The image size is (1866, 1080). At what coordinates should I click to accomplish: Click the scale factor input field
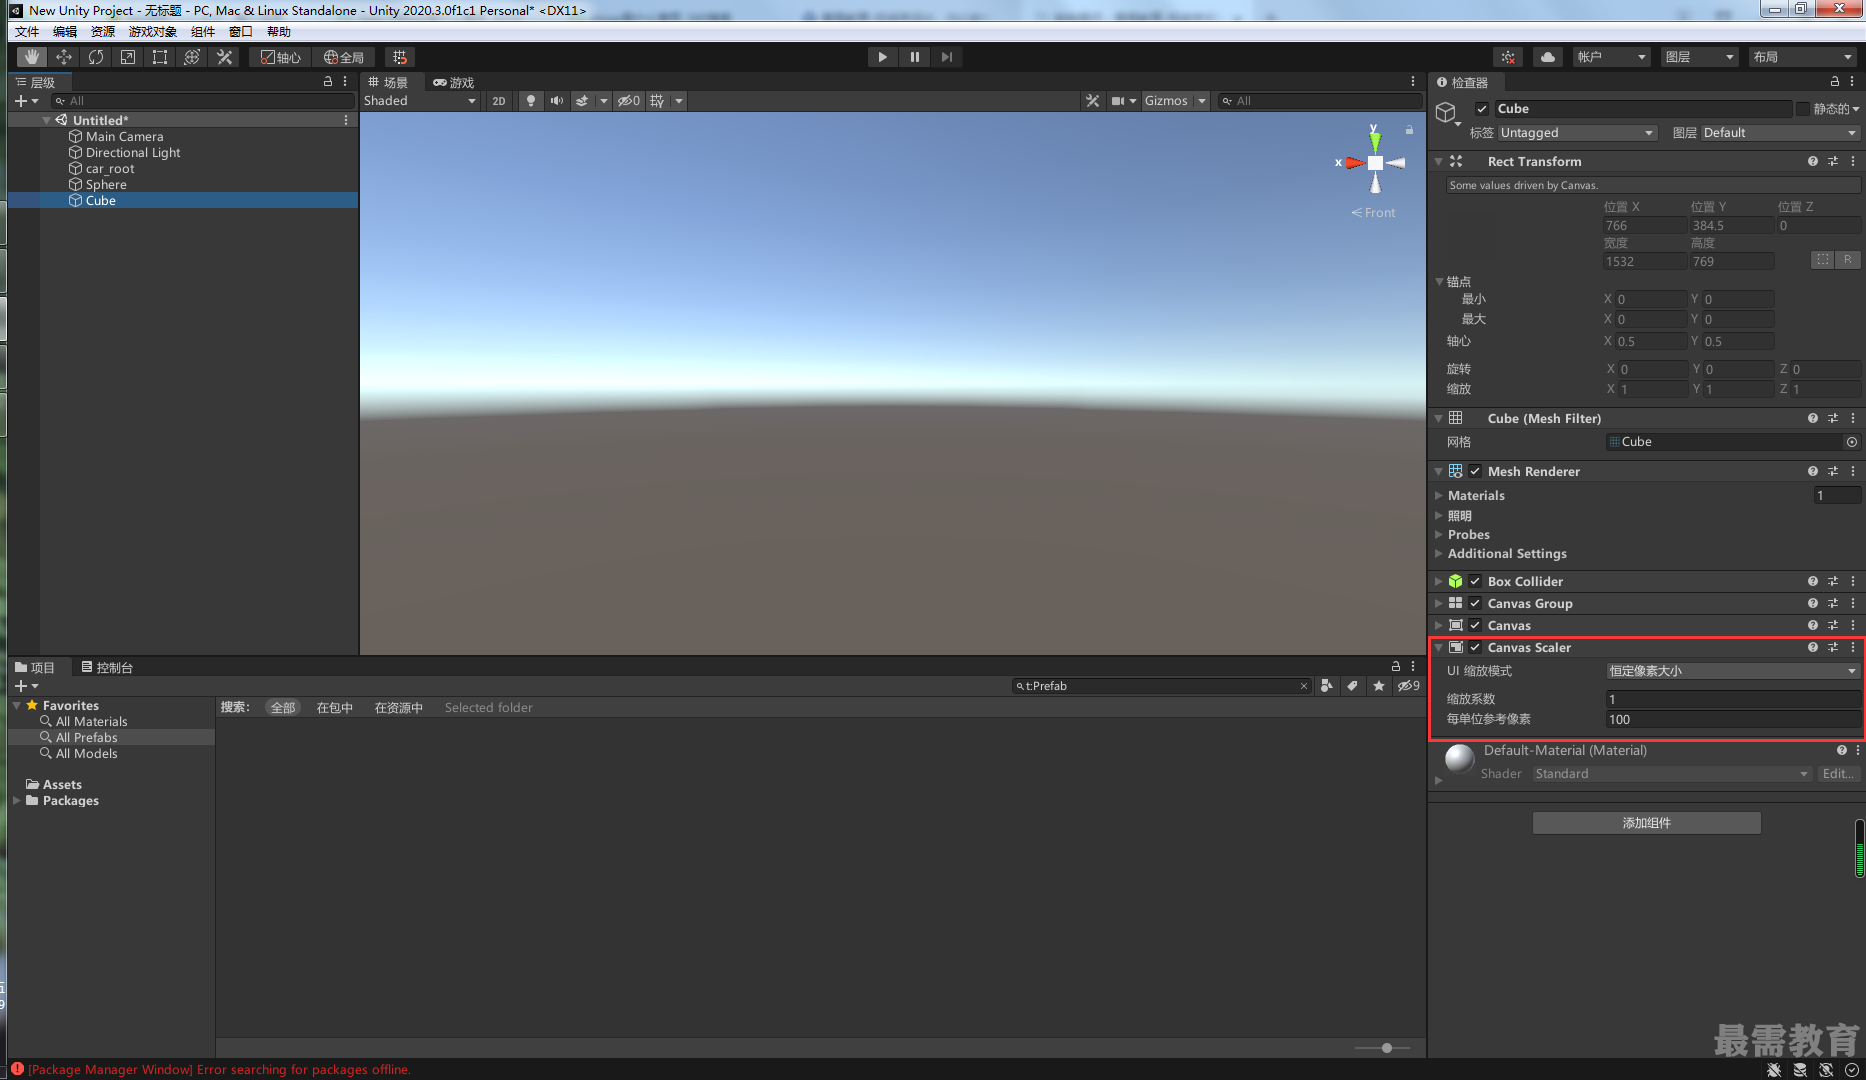pos(1733,699)
